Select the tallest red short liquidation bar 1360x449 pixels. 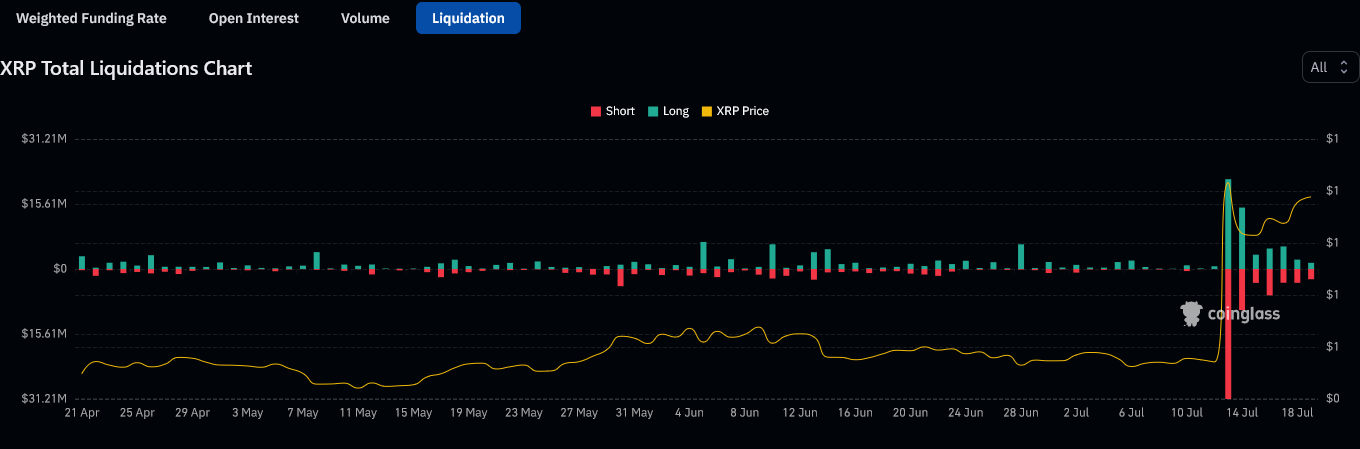point(1228,333)
